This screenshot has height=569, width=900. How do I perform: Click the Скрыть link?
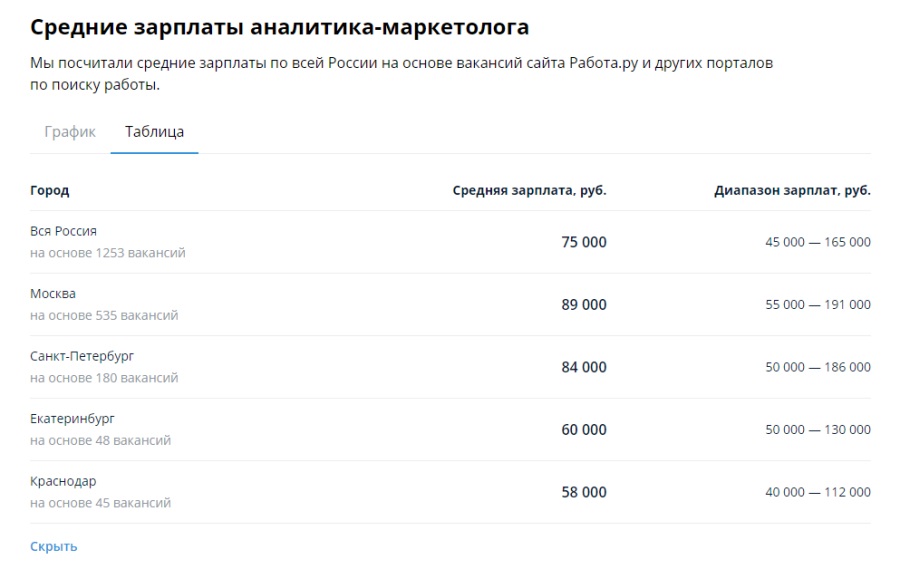54,546
